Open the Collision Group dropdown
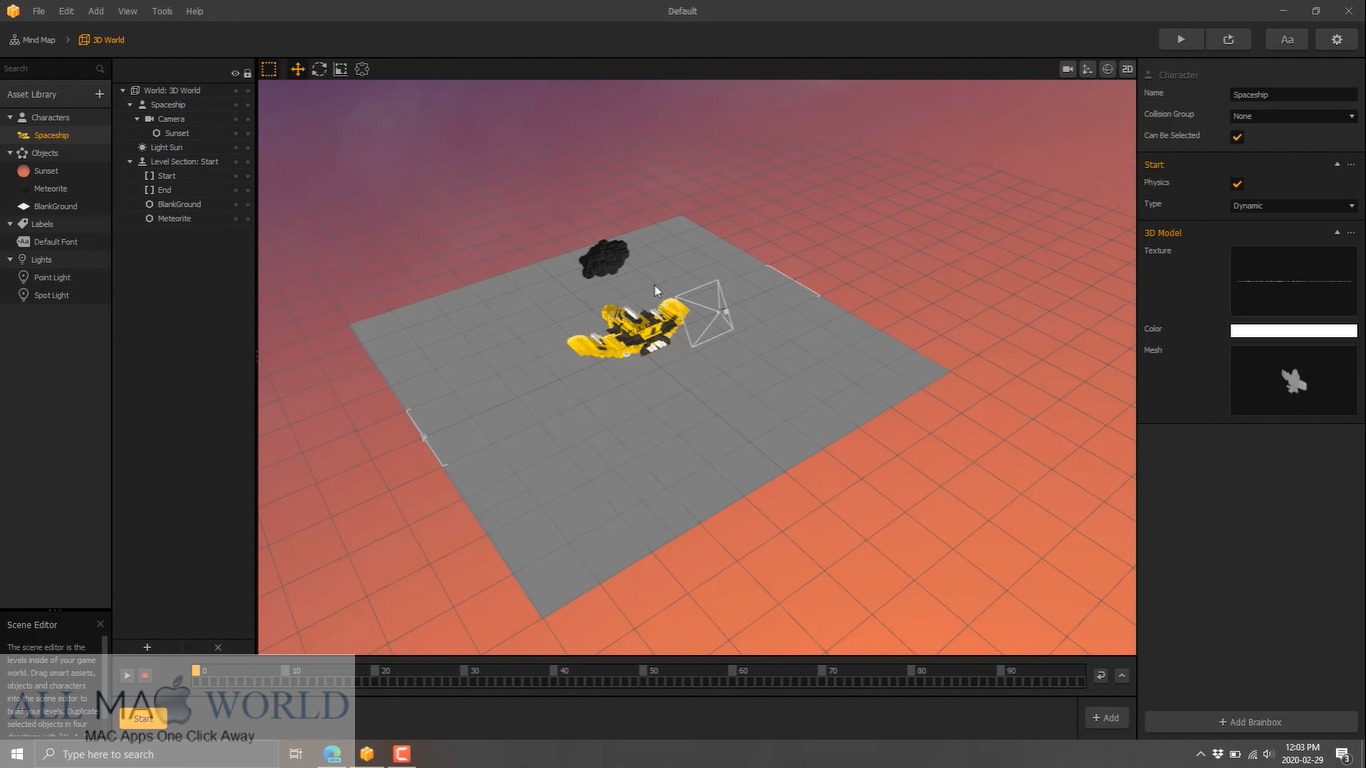The image size is (1366, 768). click(x=1294, y=116)
